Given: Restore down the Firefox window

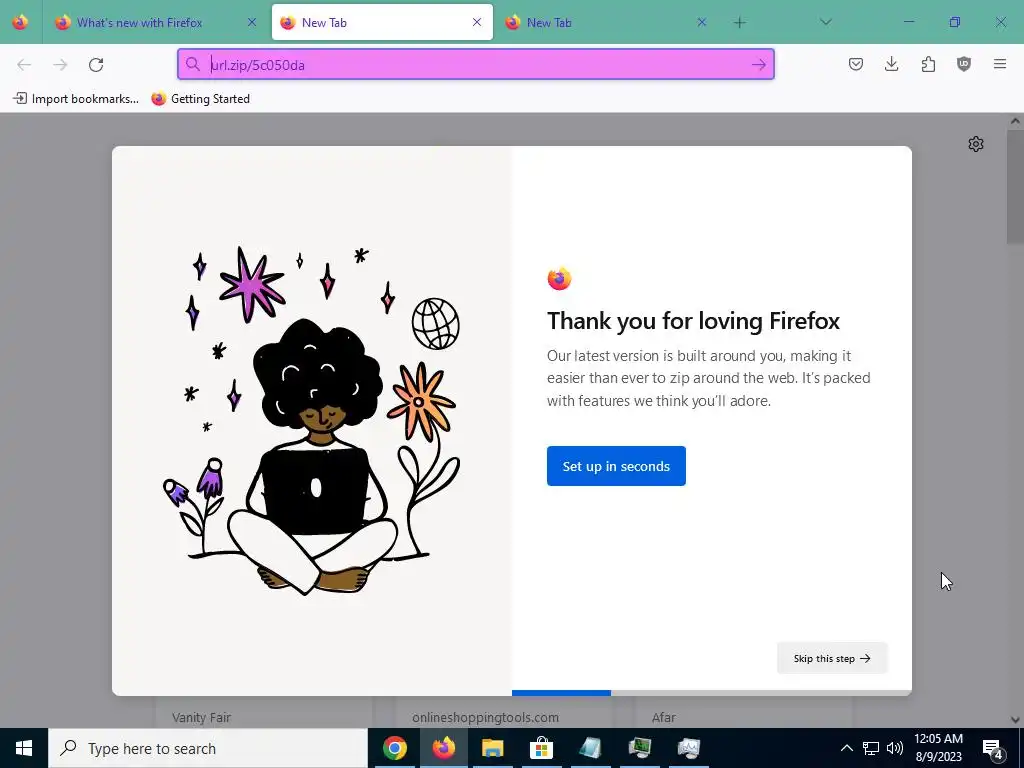Looking at the screenshot, I should pyautogui.click(x=955, y=22).
